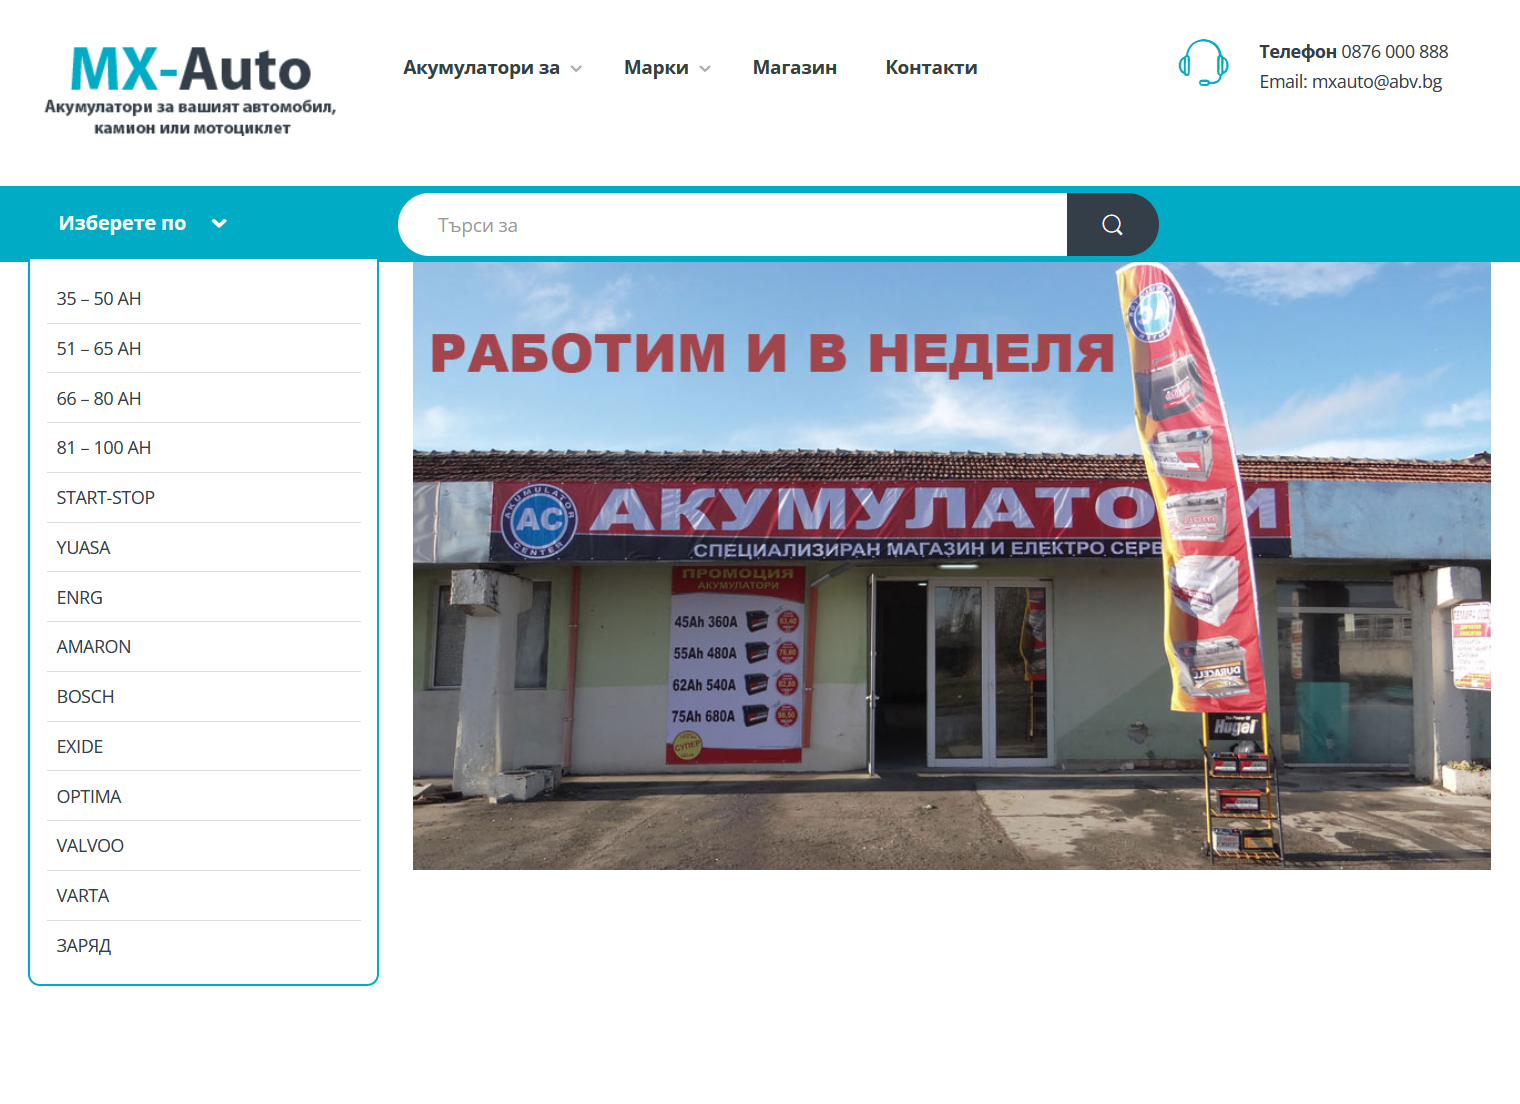Collapse the Изберете по category dropdown
The height and width of the screenshot is (1104, 1520).
point(143,223)
